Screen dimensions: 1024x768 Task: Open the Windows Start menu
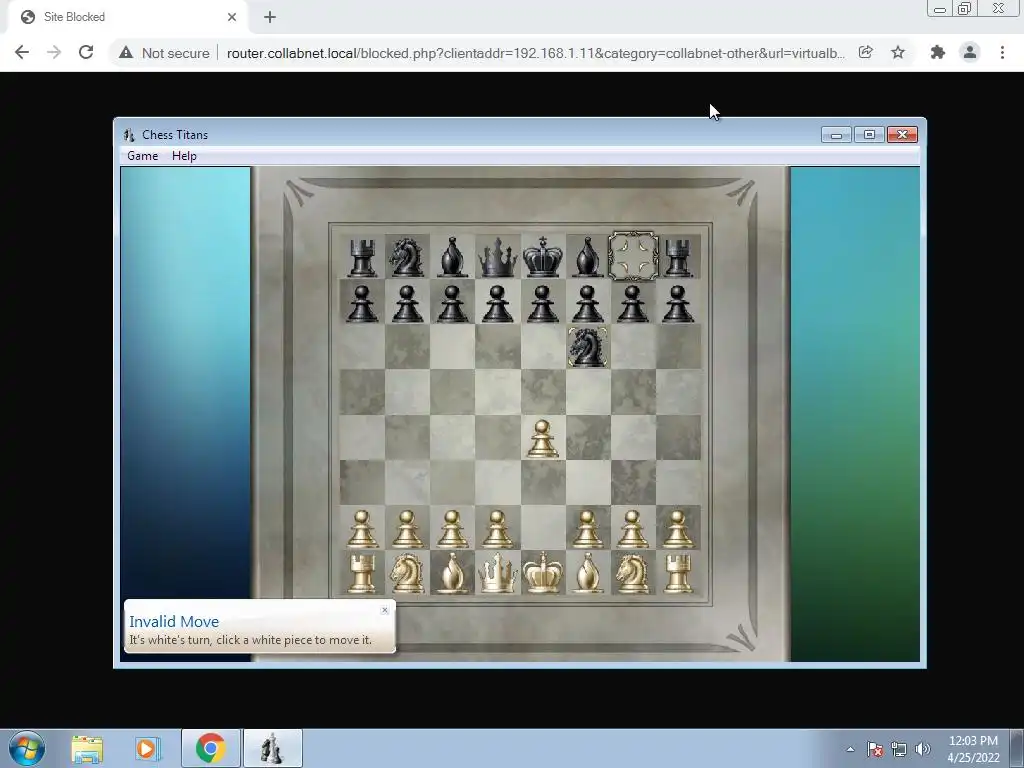pos(27,748)
